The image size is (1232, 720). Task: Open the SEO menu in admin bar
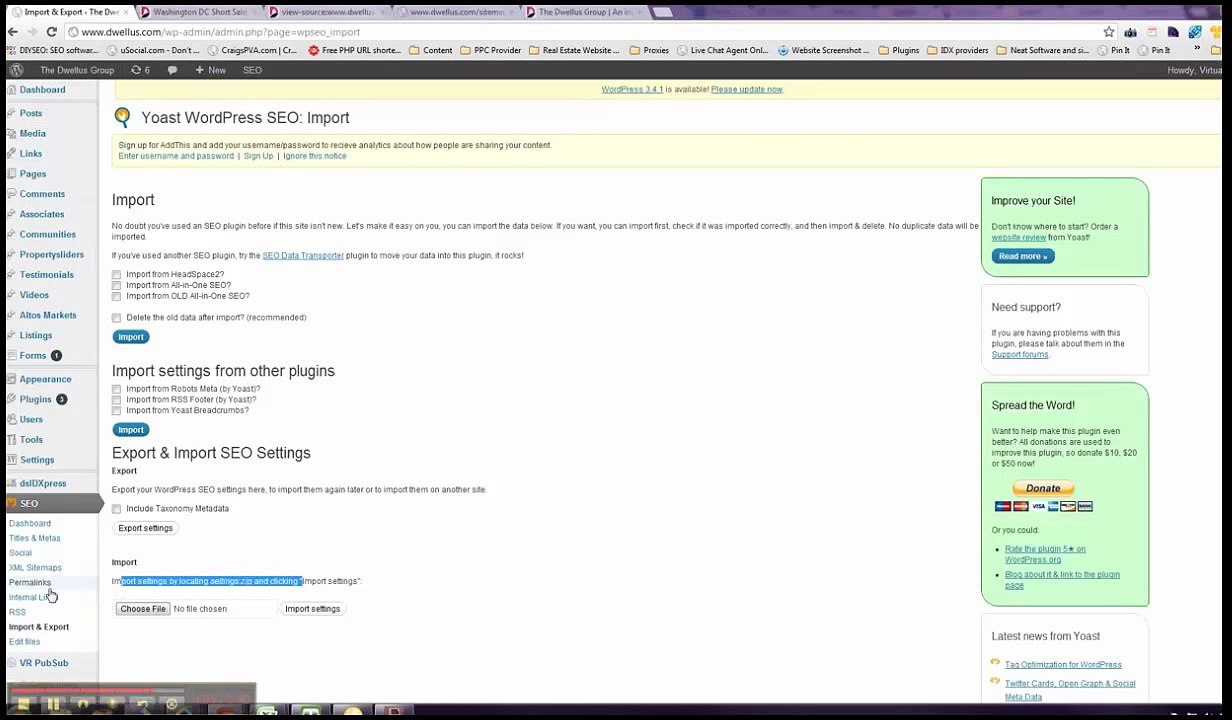click(252, 70)
